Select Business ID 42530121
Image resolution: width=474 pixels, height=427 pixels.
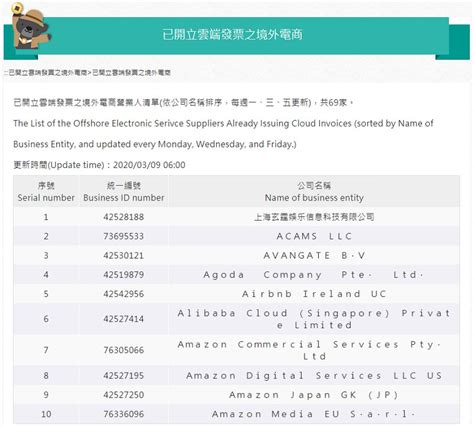pyautogui.click(x=124, y=256)
